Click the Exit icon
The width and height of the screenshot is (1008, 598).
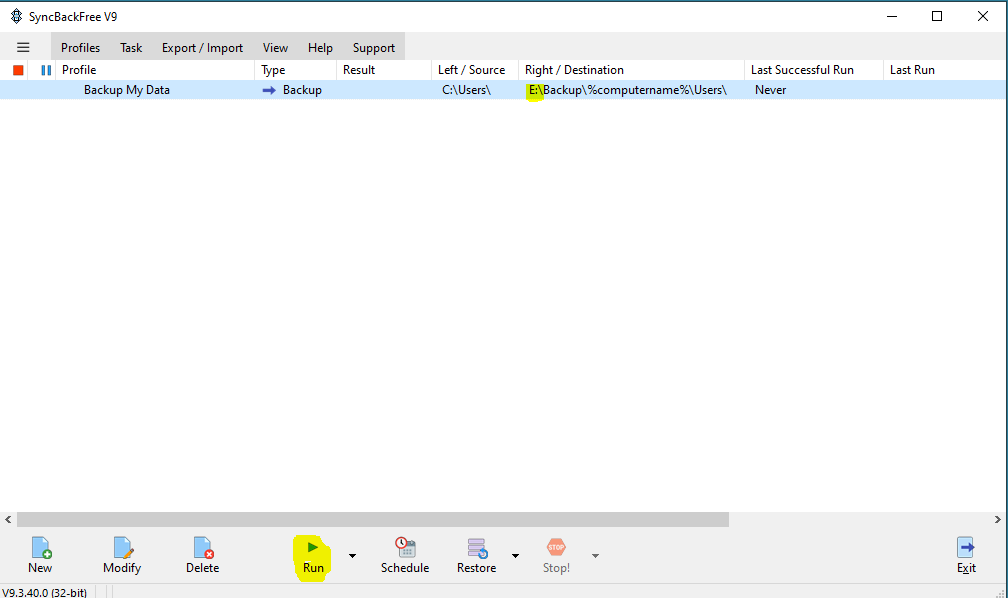[966, 549]
